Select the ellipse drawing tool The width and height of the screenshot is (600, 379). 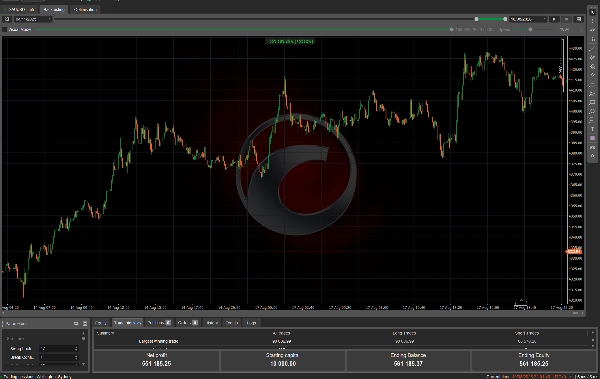point(592,111)
